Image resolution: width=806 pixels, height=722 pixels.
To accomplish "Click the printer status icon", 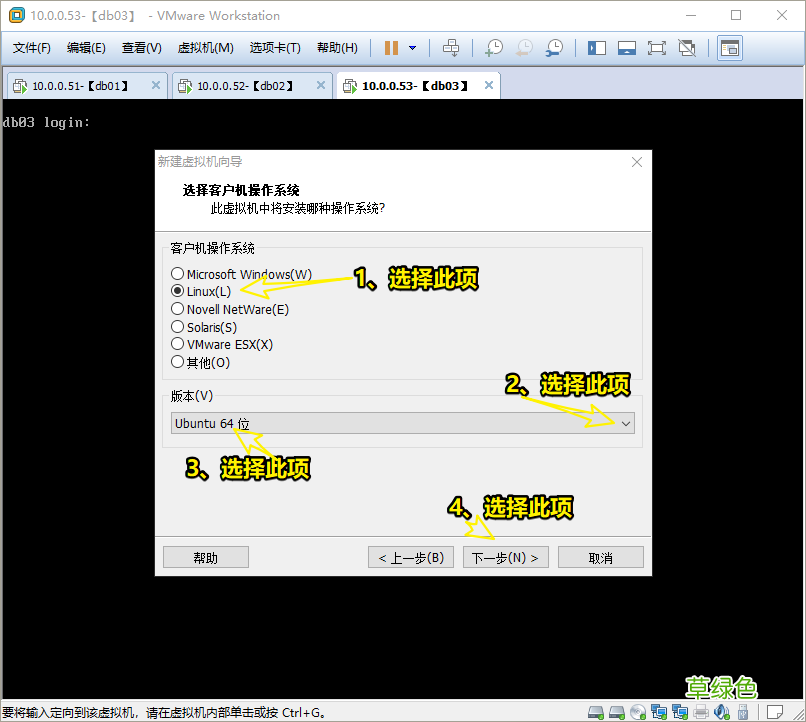I will click(x=701, y=712).
